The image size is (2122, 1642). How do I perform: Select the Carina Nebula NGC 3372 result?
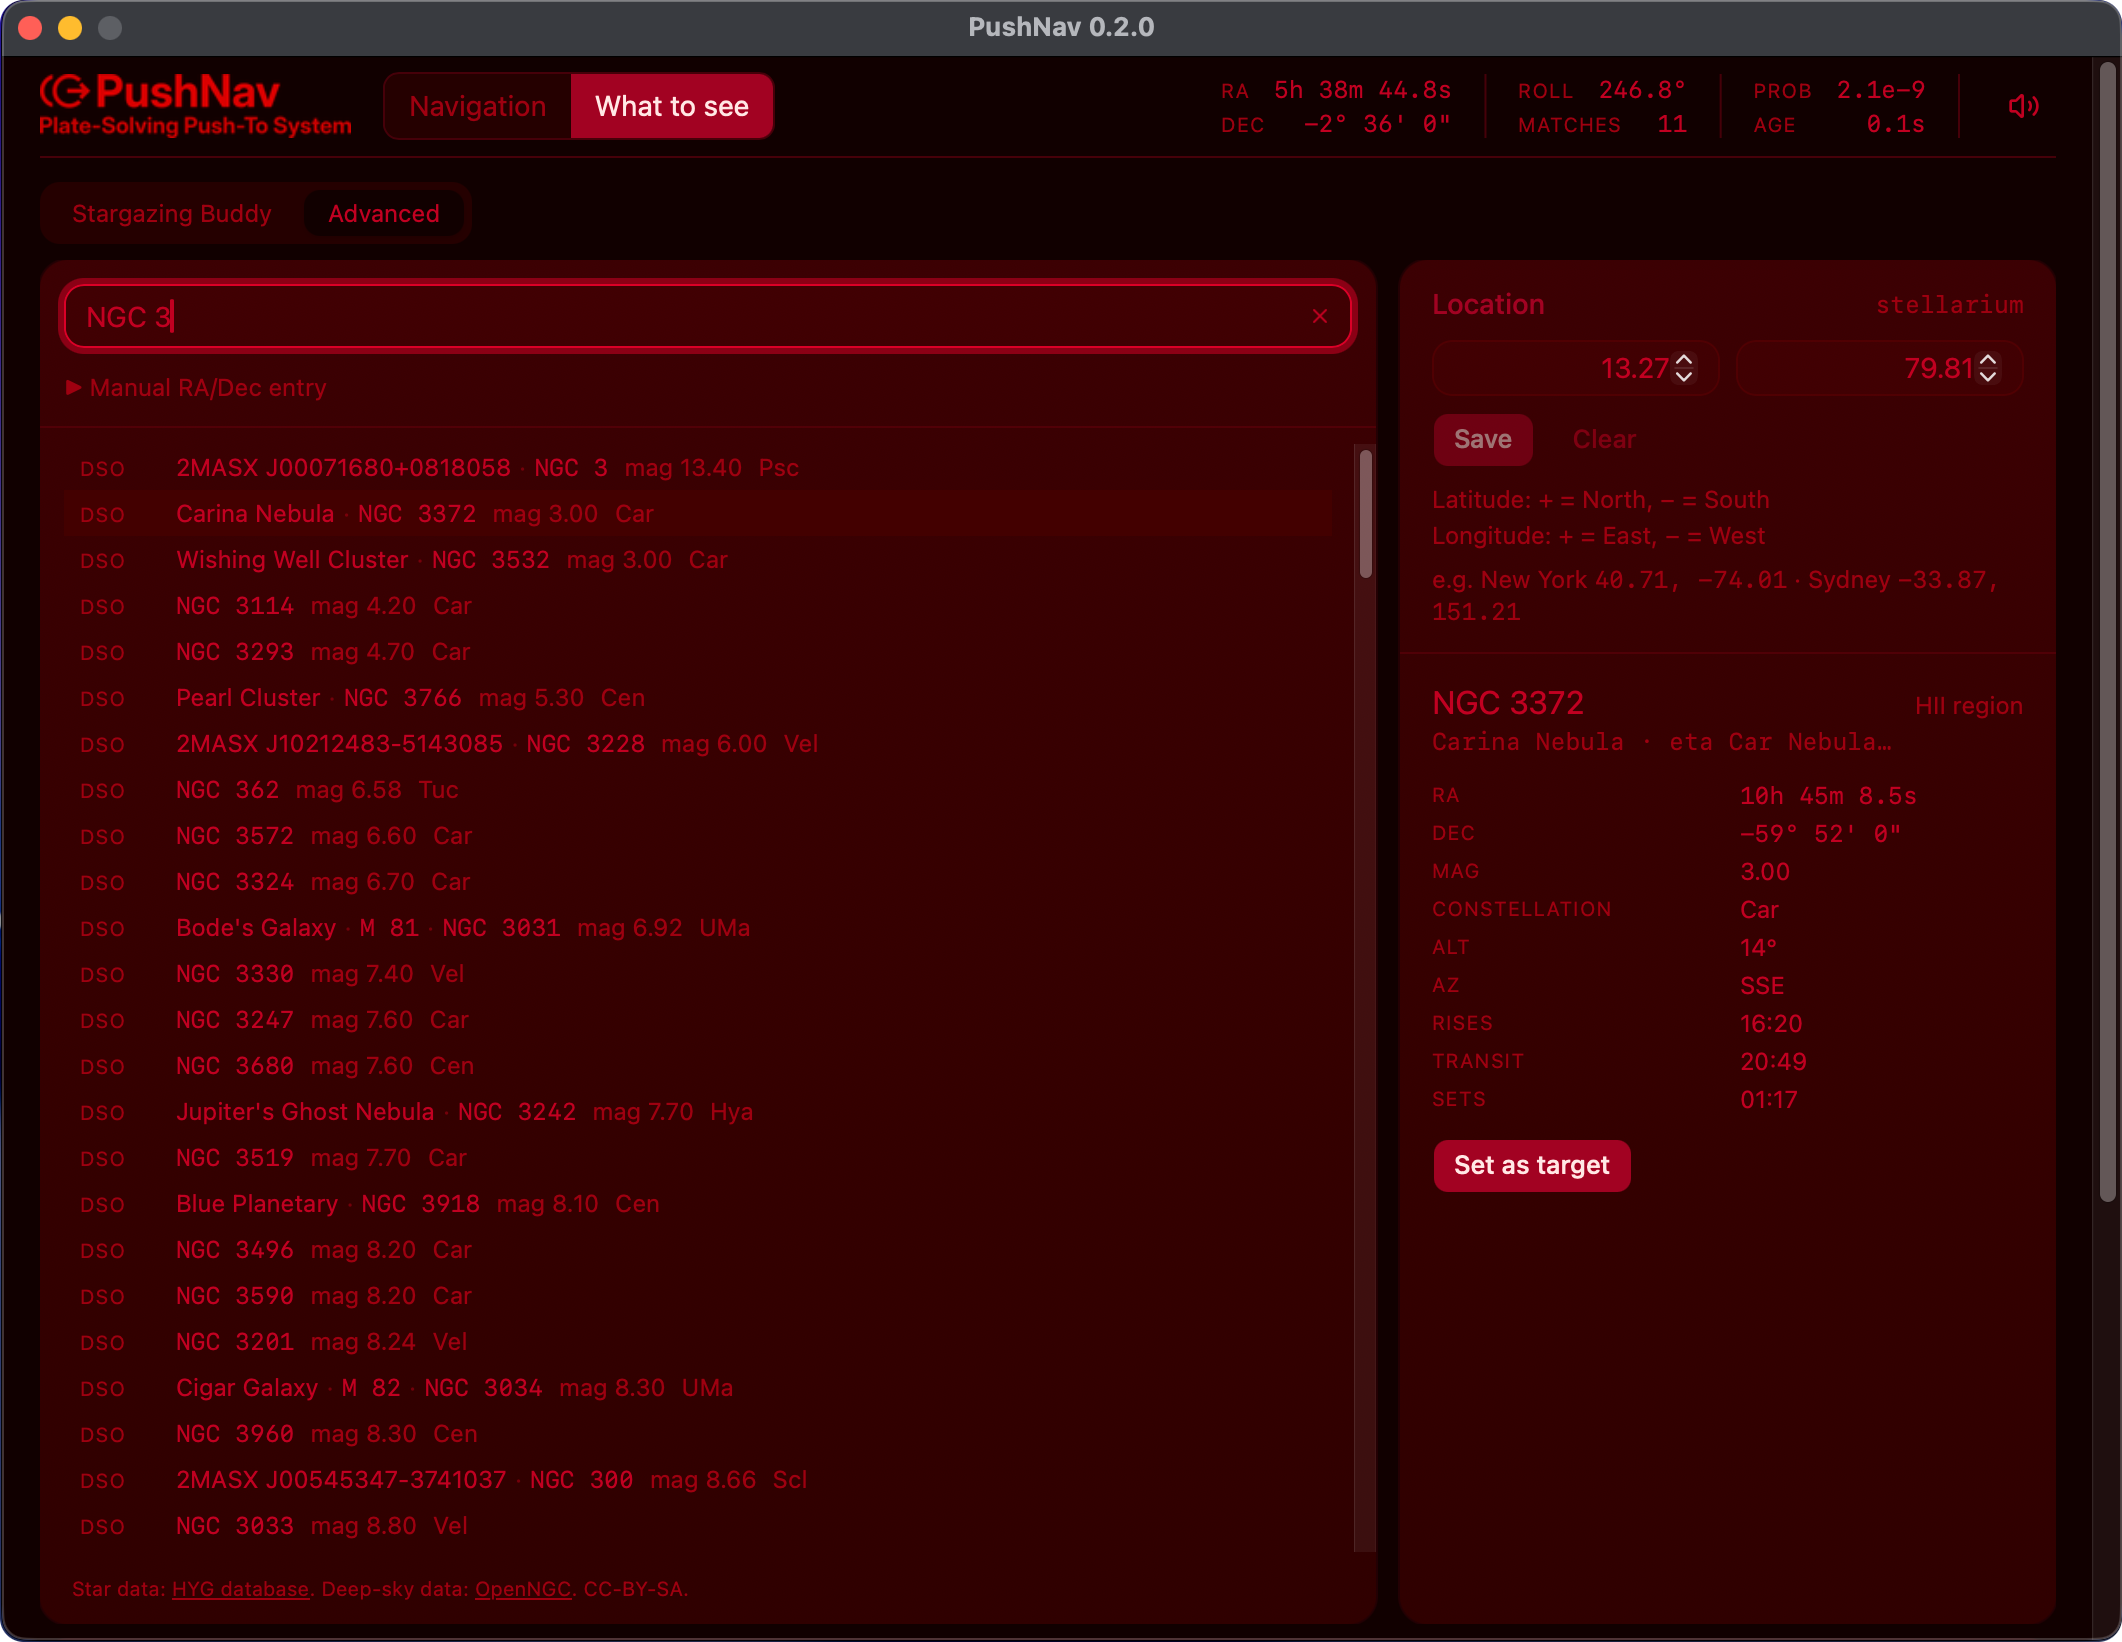pyautogui.click(x=698, y=514)
